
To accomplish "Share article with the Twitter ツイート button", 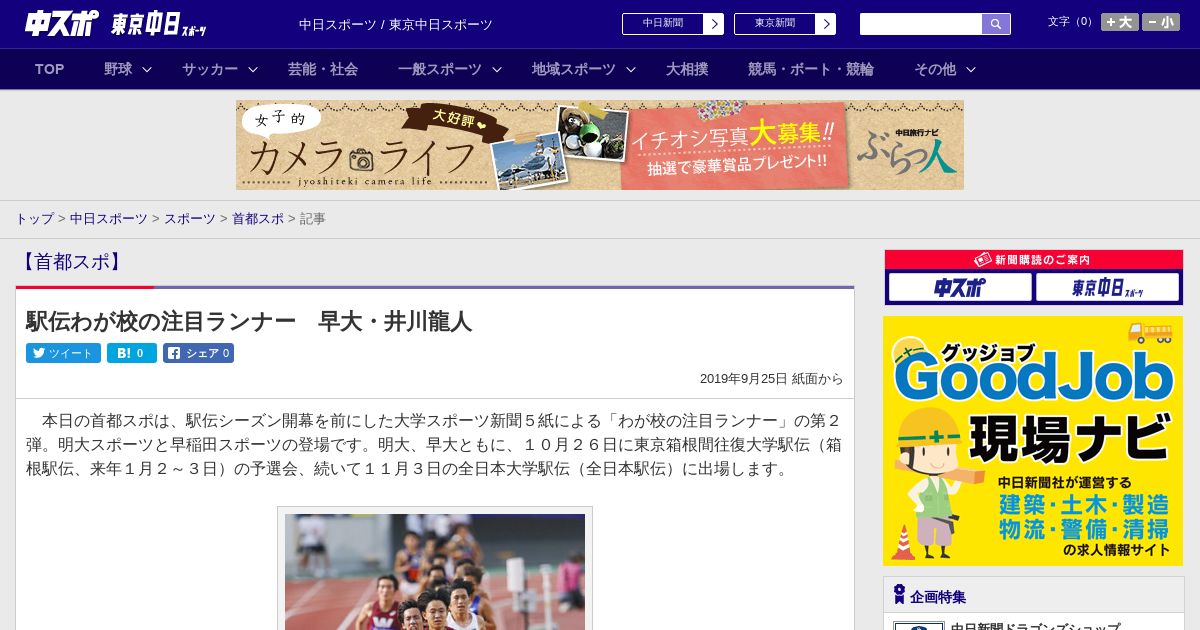I will pos(63,353).
